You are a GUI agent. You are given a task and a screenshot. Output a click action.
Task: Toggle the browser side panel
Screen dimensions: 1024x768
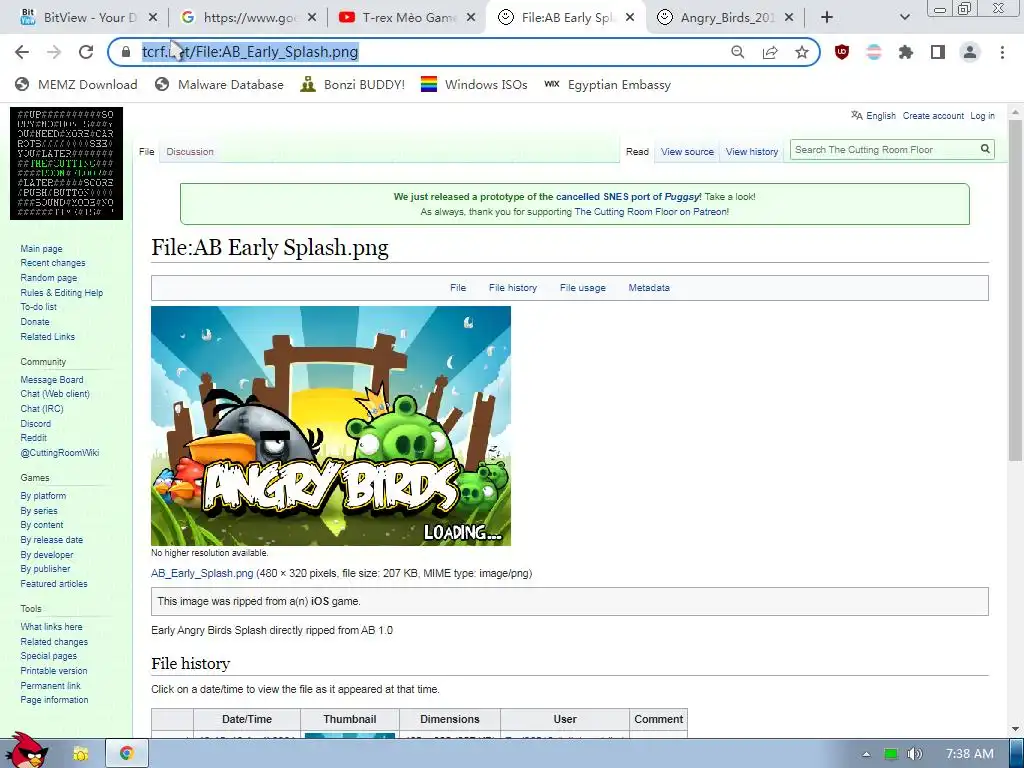(938, 52)
